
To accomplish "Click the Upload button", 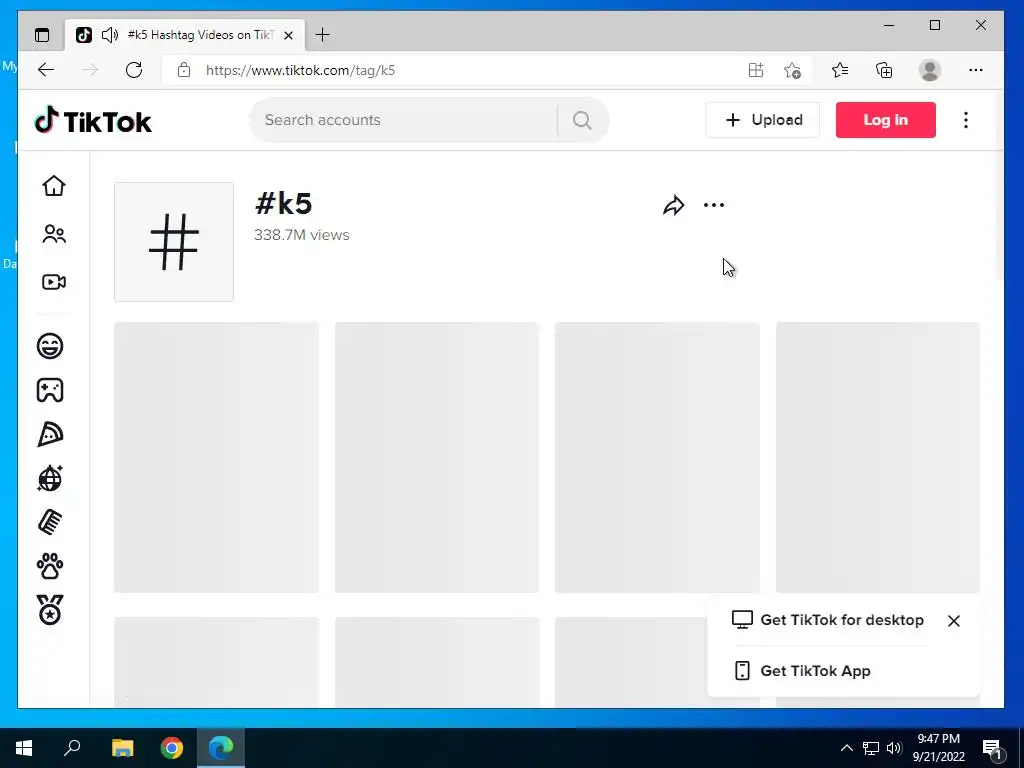I will point(763,120).
